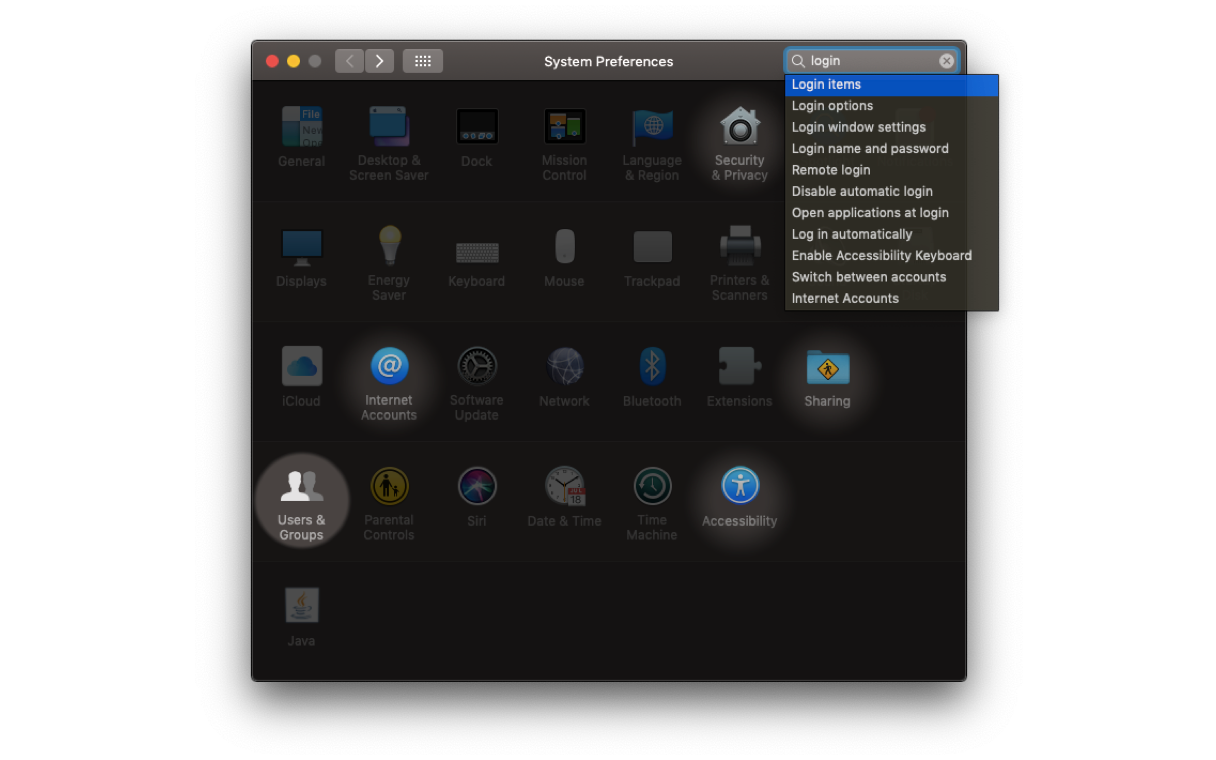Open the Java preference pane
1216x760 pixels.
301,617
